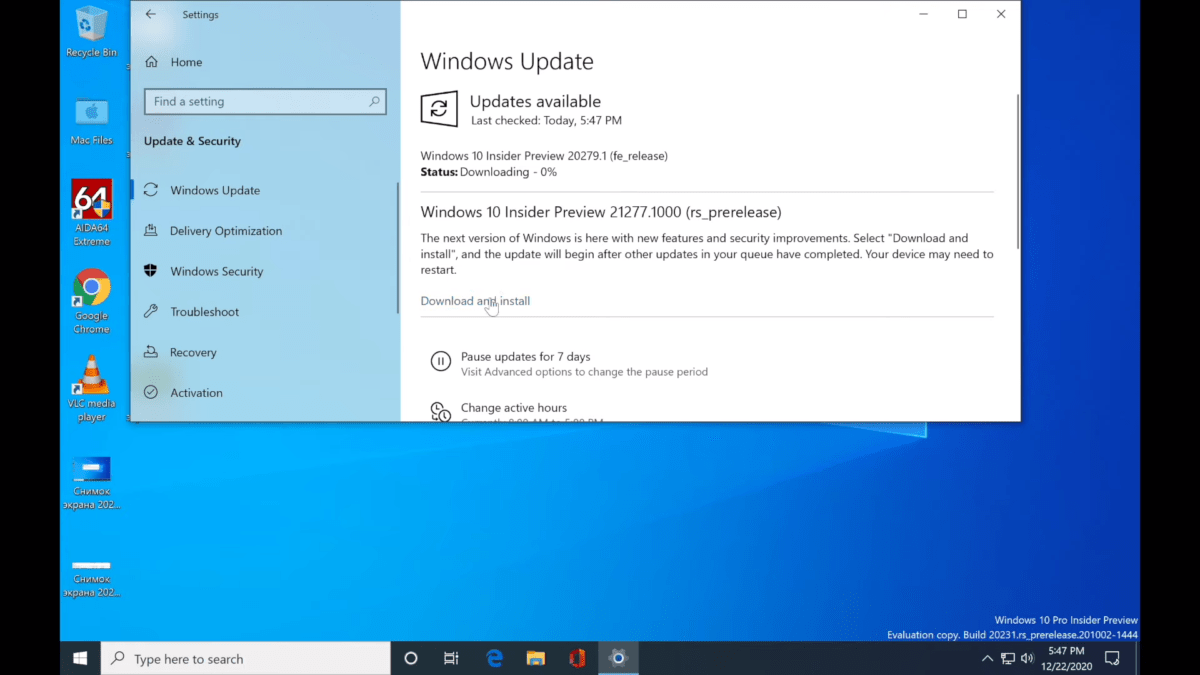Click the Updates available refresh icon
Screen dimensions: 1200x675
(x=439, y=109)
